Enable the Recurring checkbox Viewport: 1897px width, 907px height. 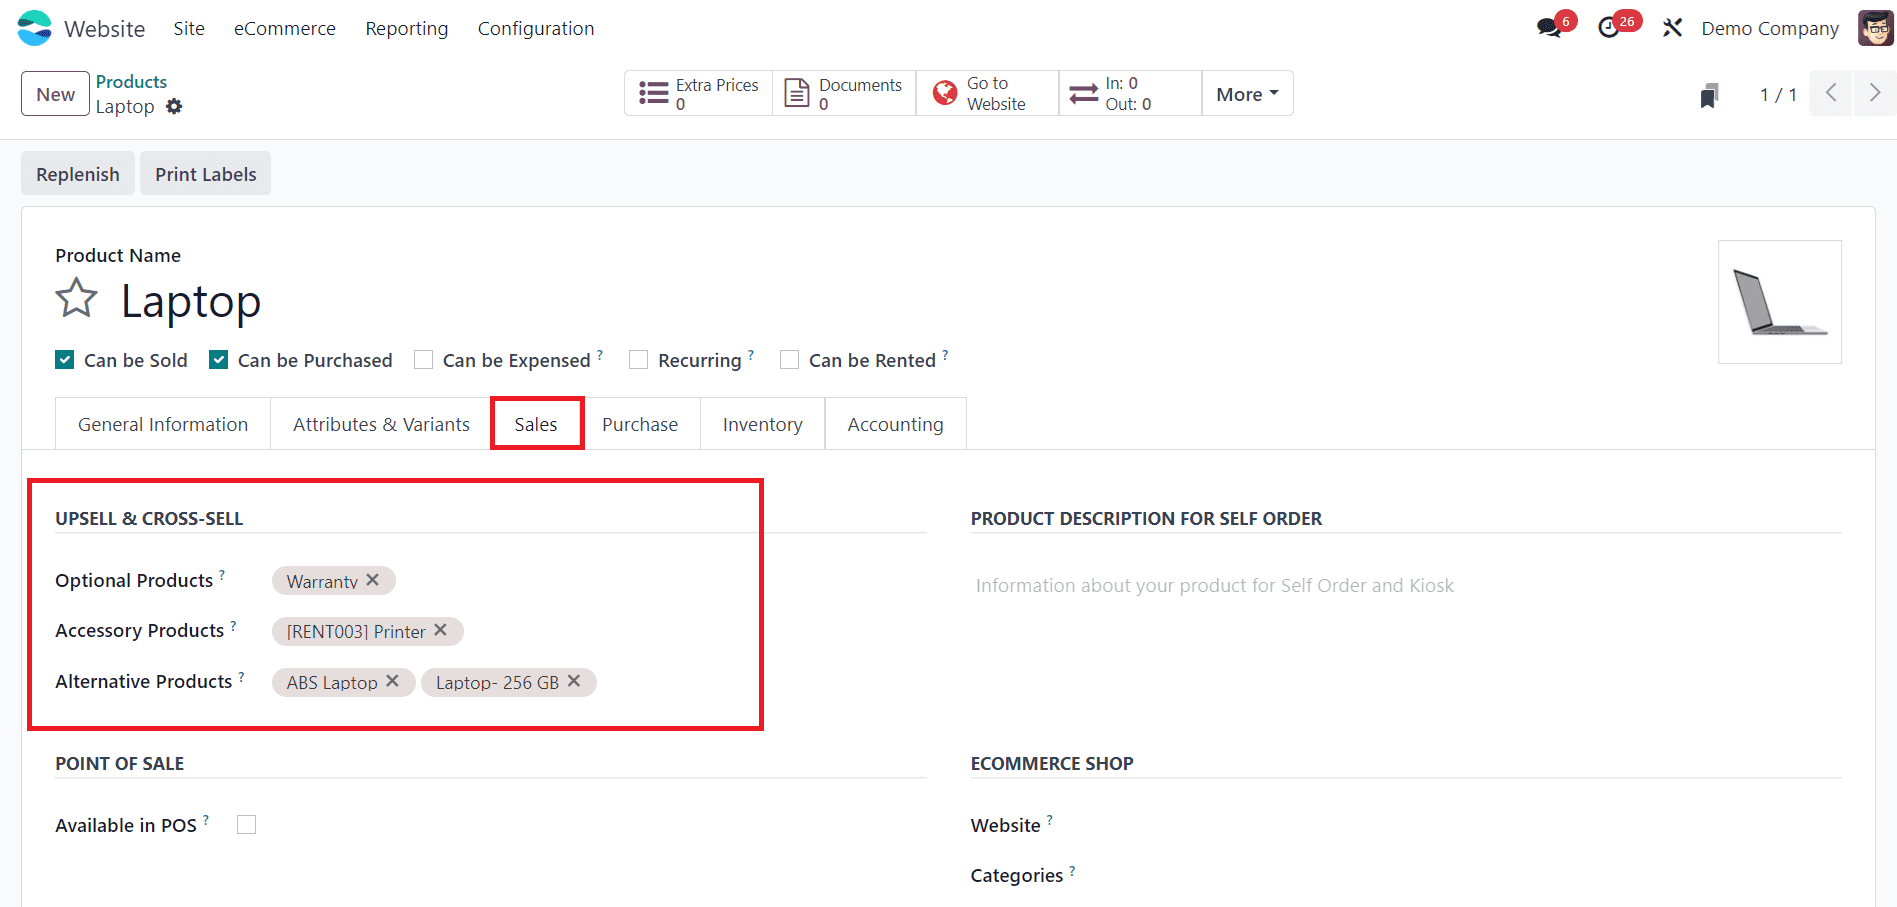tap(639, 360)
